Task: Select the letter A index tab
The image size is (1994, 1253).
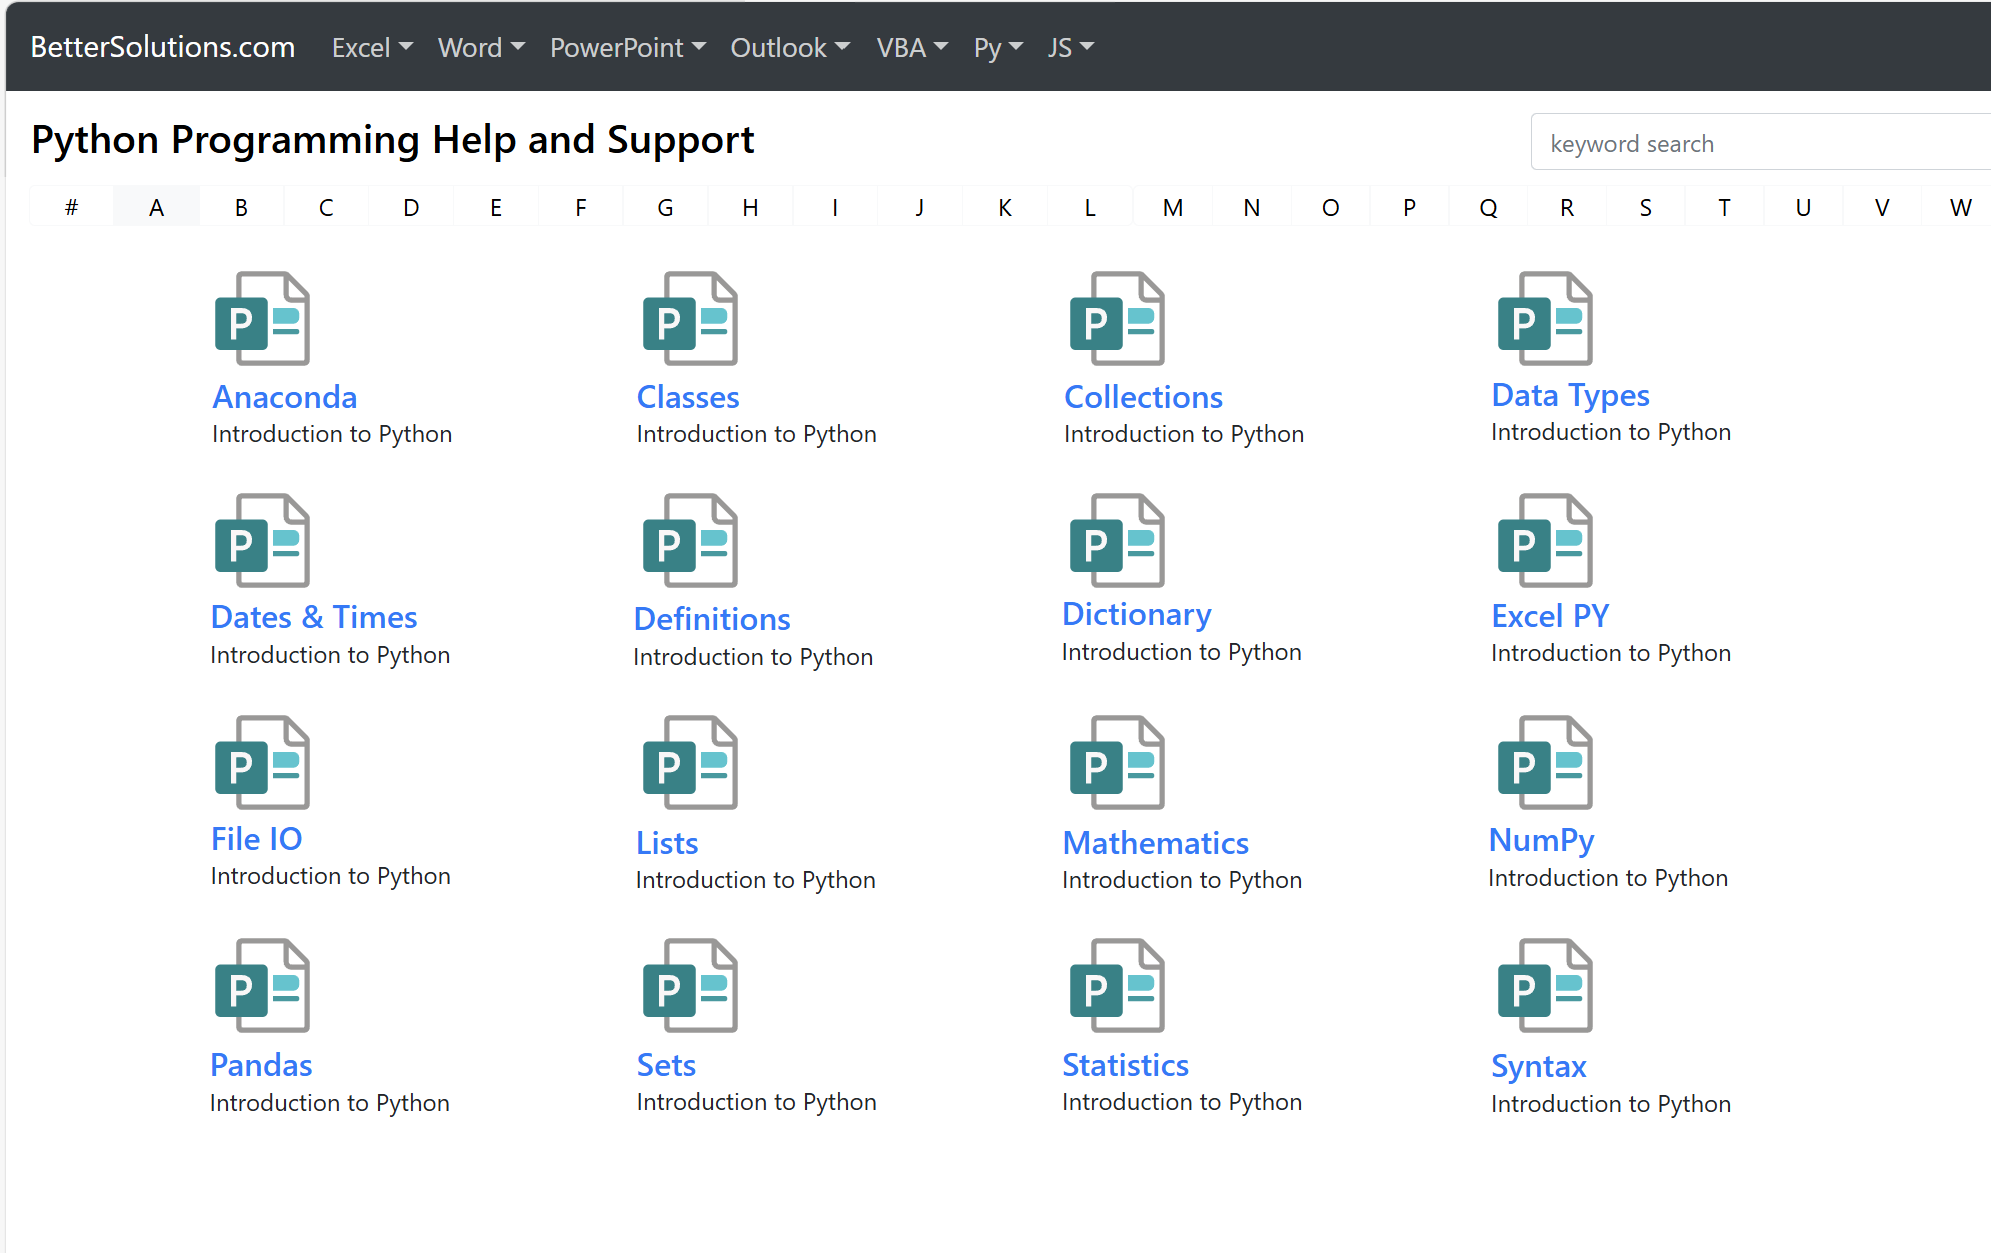Action: (156, 207)
